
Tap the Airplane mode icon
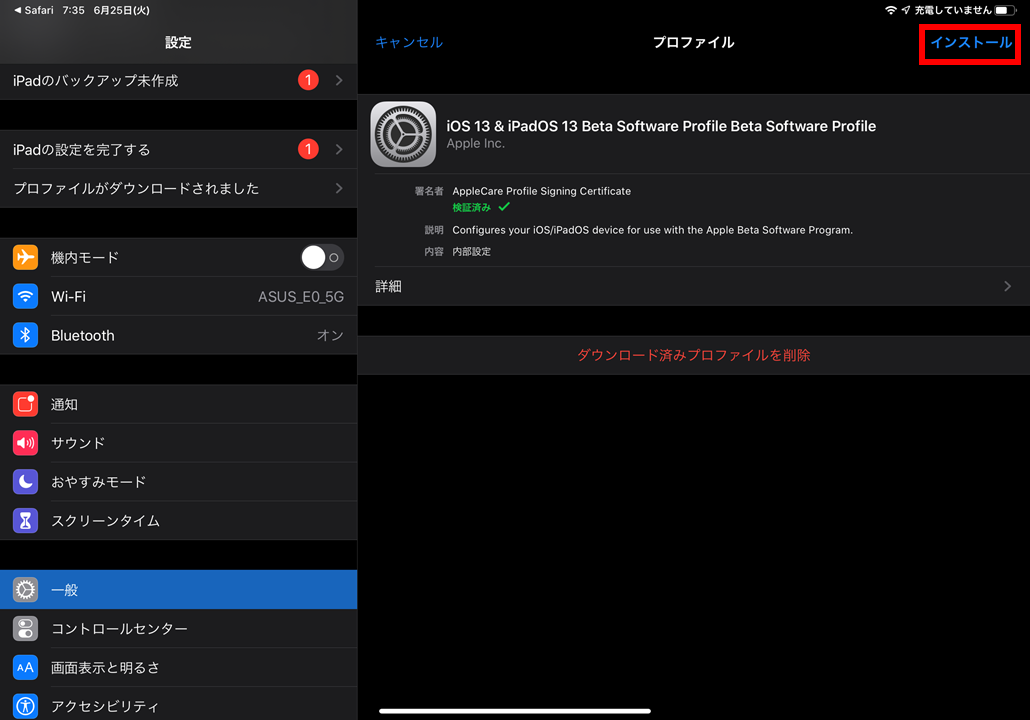25,257
